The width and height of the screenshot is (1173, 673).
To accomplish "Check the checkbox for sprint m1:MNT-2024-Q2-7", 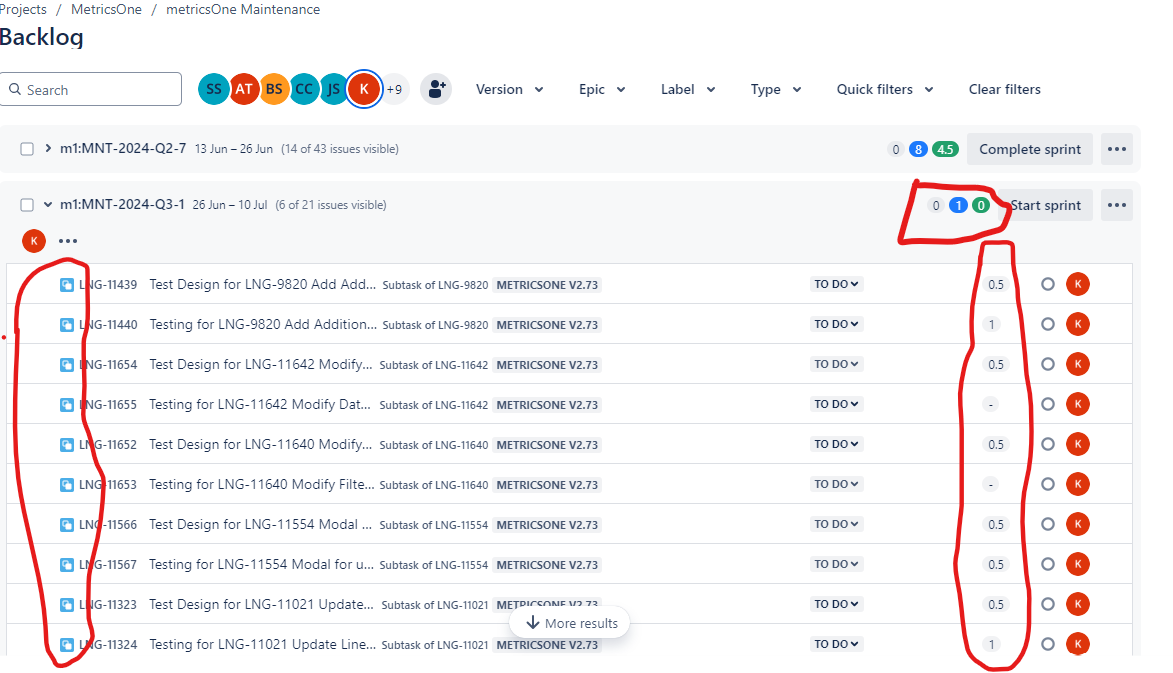I will tap(26, 148).
